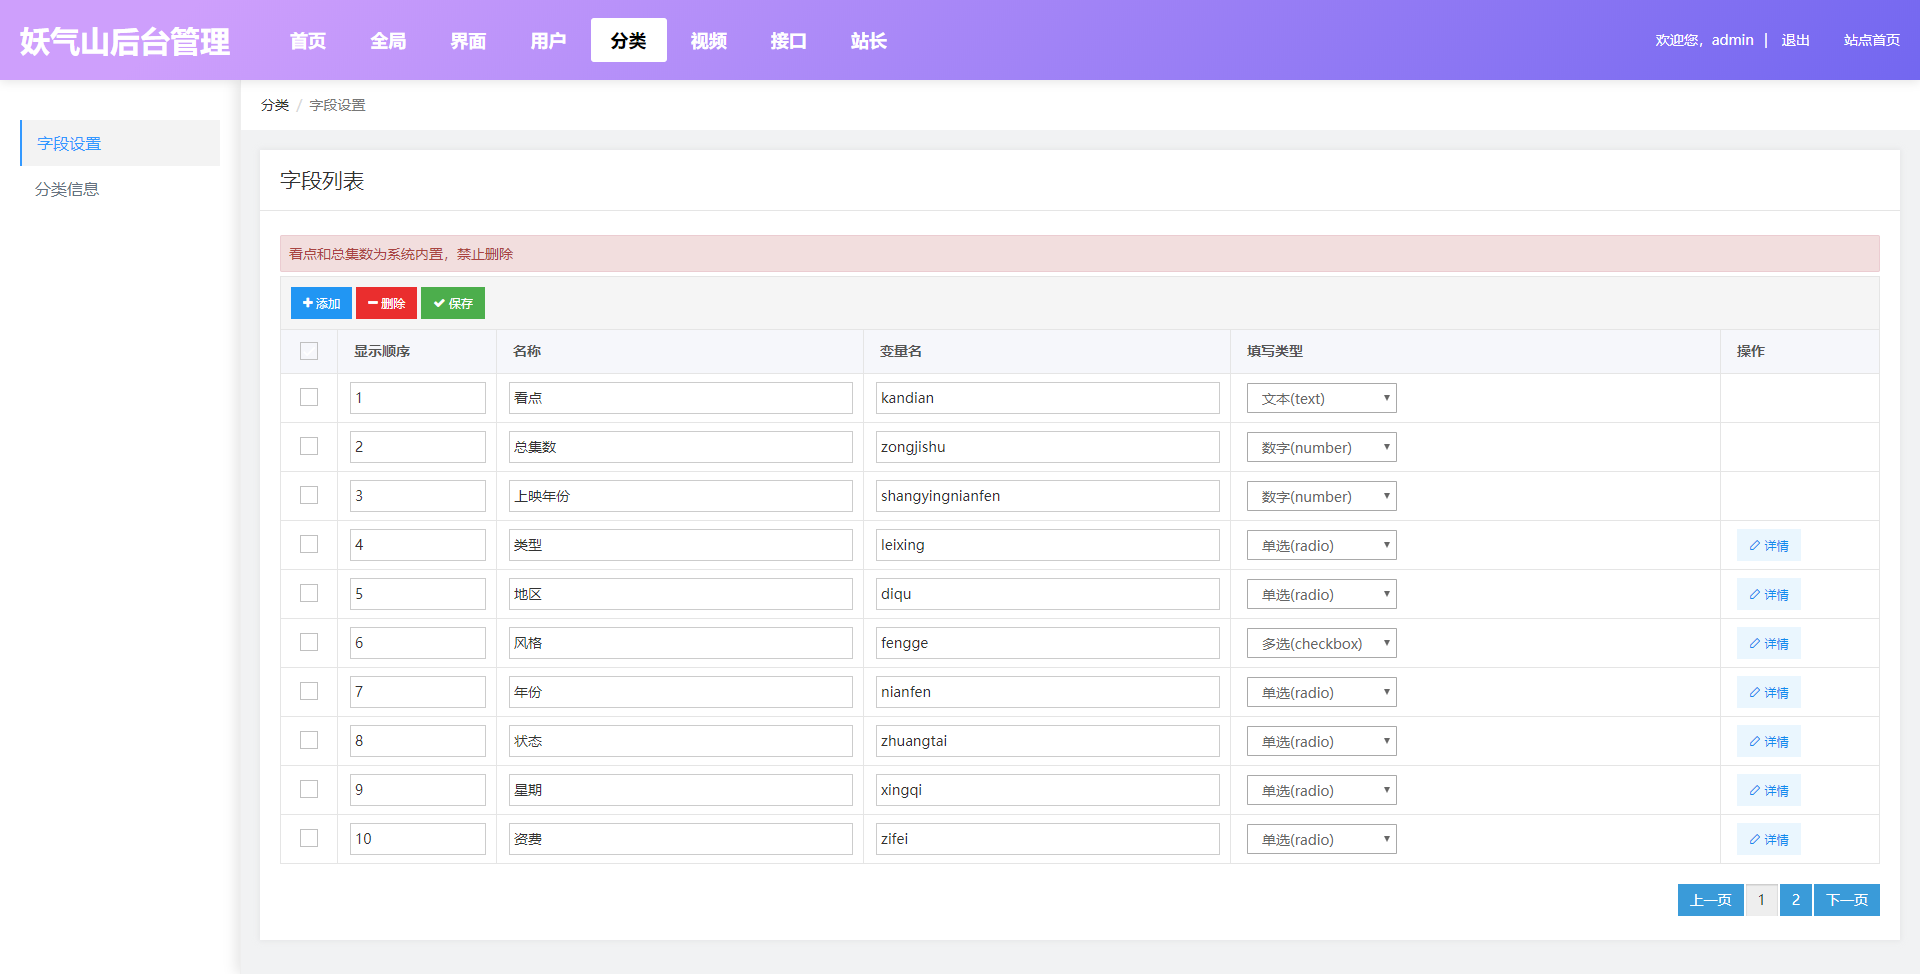Check the box for the 年份 row
Image resolution: width=1920 pixels, height=974 pixels.
tap(309, 691)
